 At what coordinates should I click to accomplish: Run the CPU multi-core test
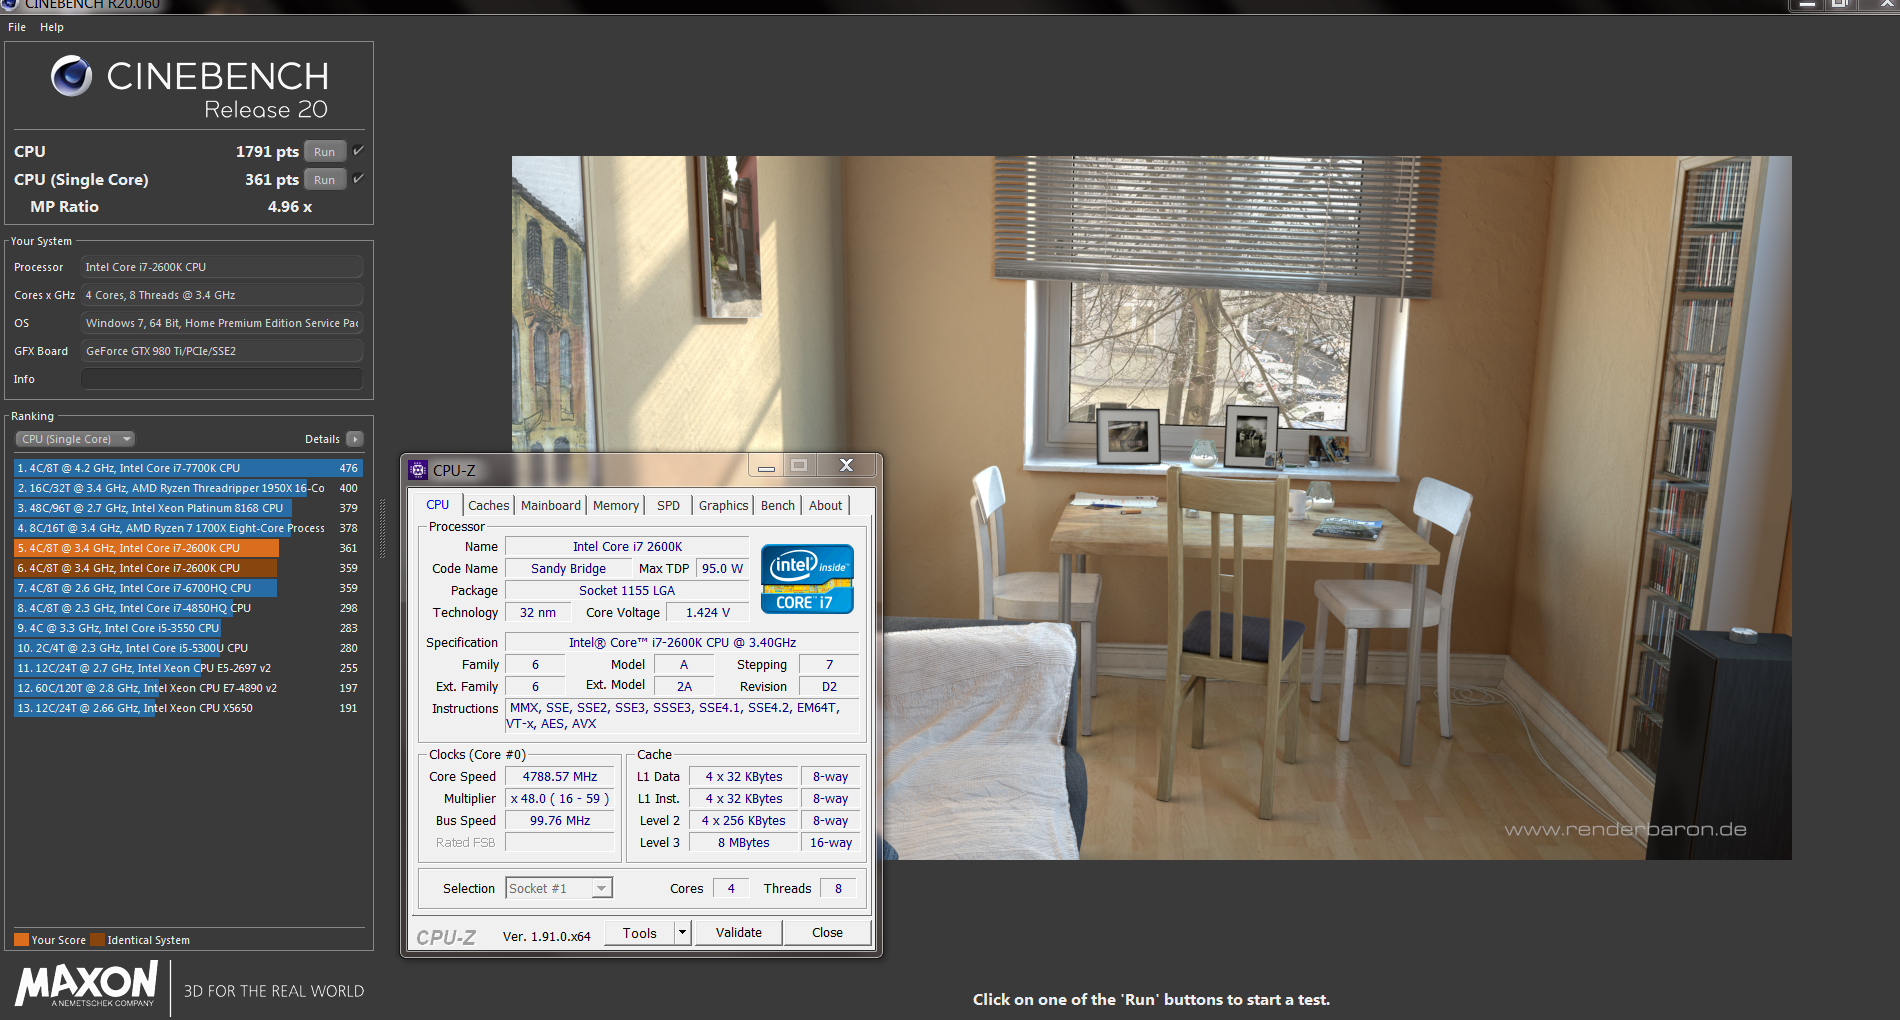tap(325, 152)
